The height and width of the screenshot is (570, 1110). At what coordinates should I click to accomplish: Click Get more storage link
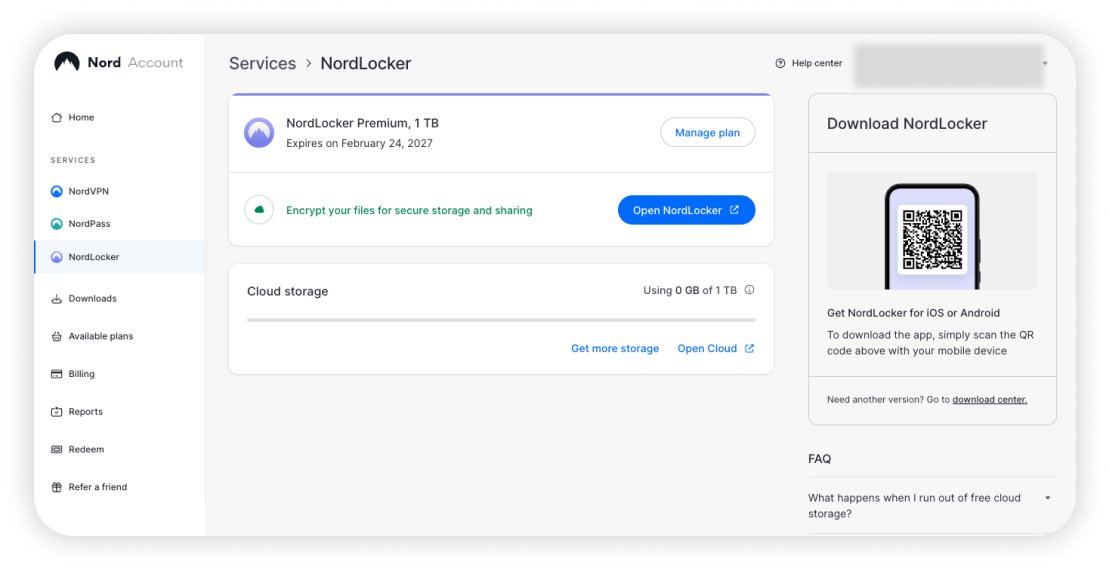tap(614, 348)
